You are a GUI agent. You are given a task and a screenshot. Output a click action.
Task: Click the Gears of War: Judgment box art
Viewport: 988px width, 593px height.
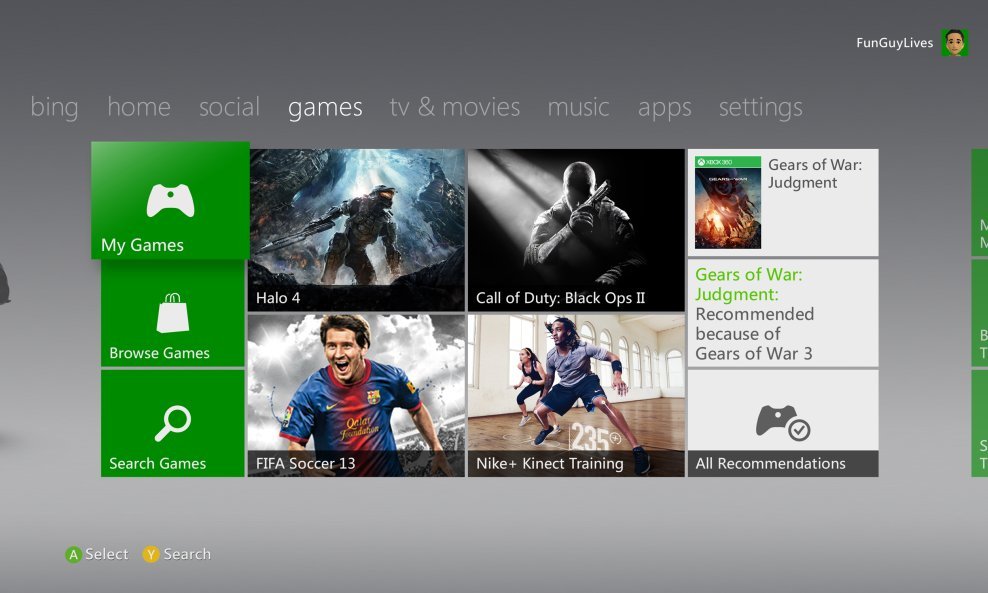click(x=728, y=202)
